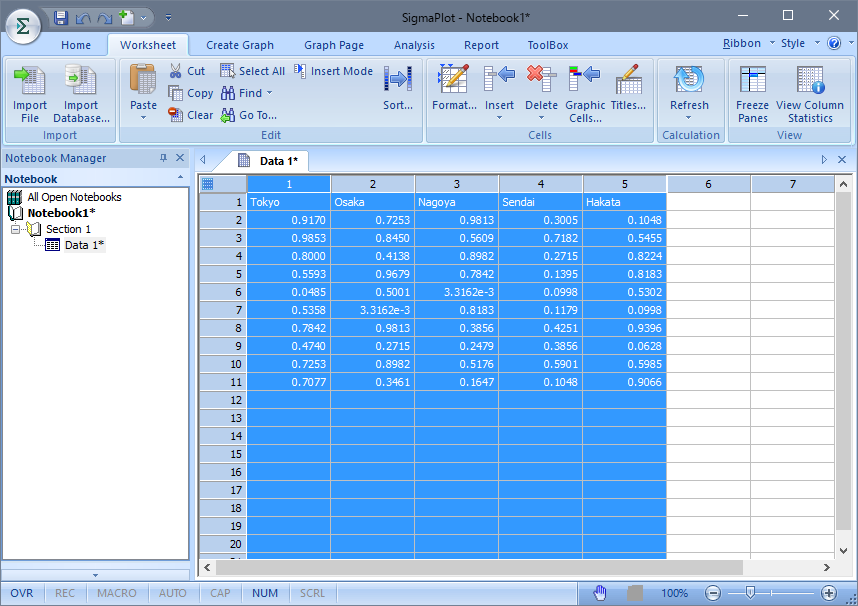Image resolution: width=858 pixels, height=606 pixels.
Task: Select the Tokyo column title cell
Action: click(x=288, y=202)
